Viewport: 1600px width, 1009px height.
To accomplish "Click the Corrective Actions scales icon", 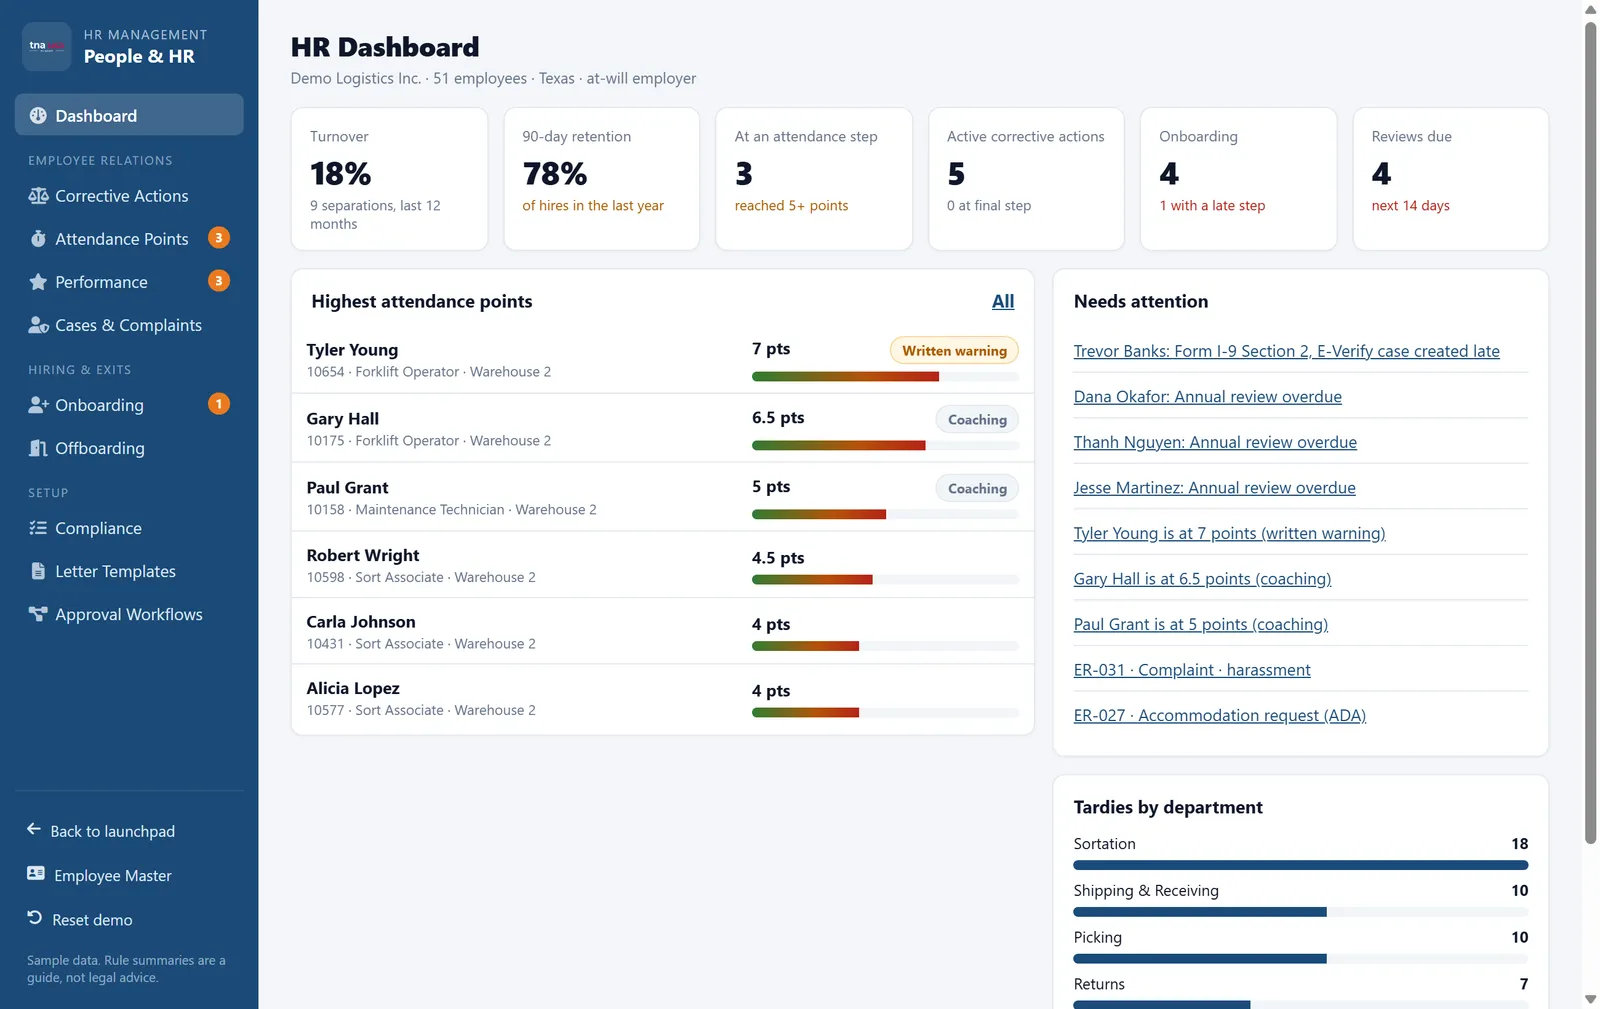I will (x=38, y=196).
